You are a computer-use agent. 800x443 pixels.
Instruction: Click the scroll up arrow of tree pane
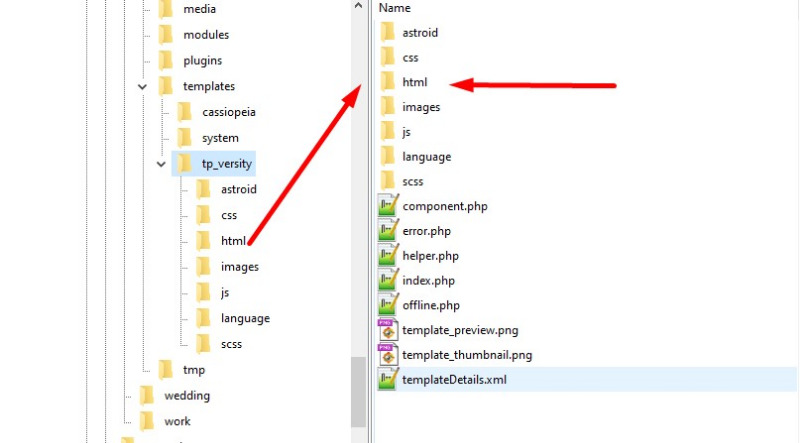tap(358, 6)
